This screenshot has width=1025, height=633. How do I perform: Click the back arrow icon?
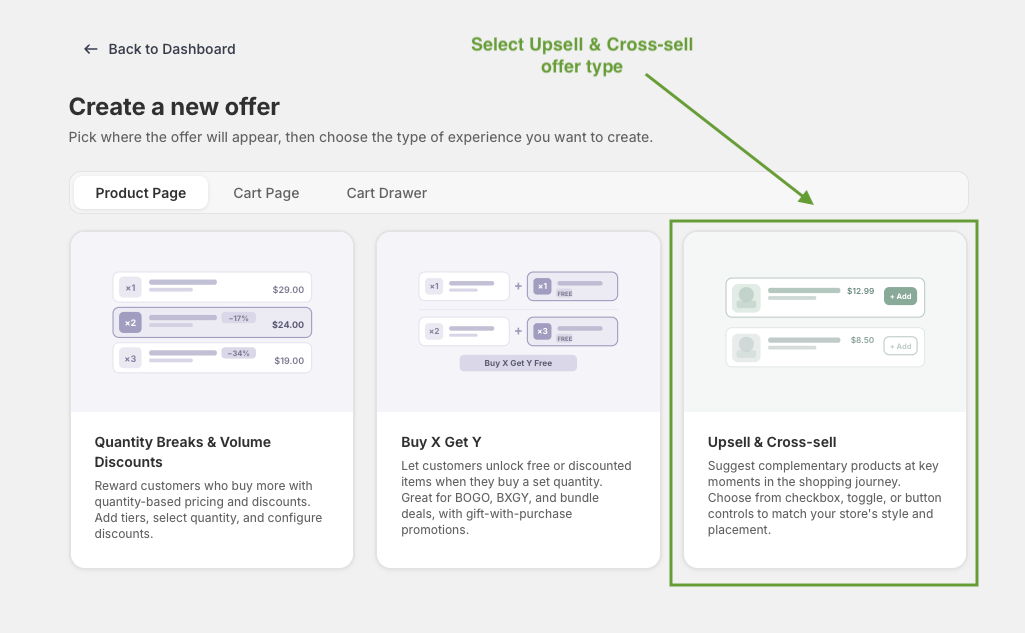tap(91, 49)
